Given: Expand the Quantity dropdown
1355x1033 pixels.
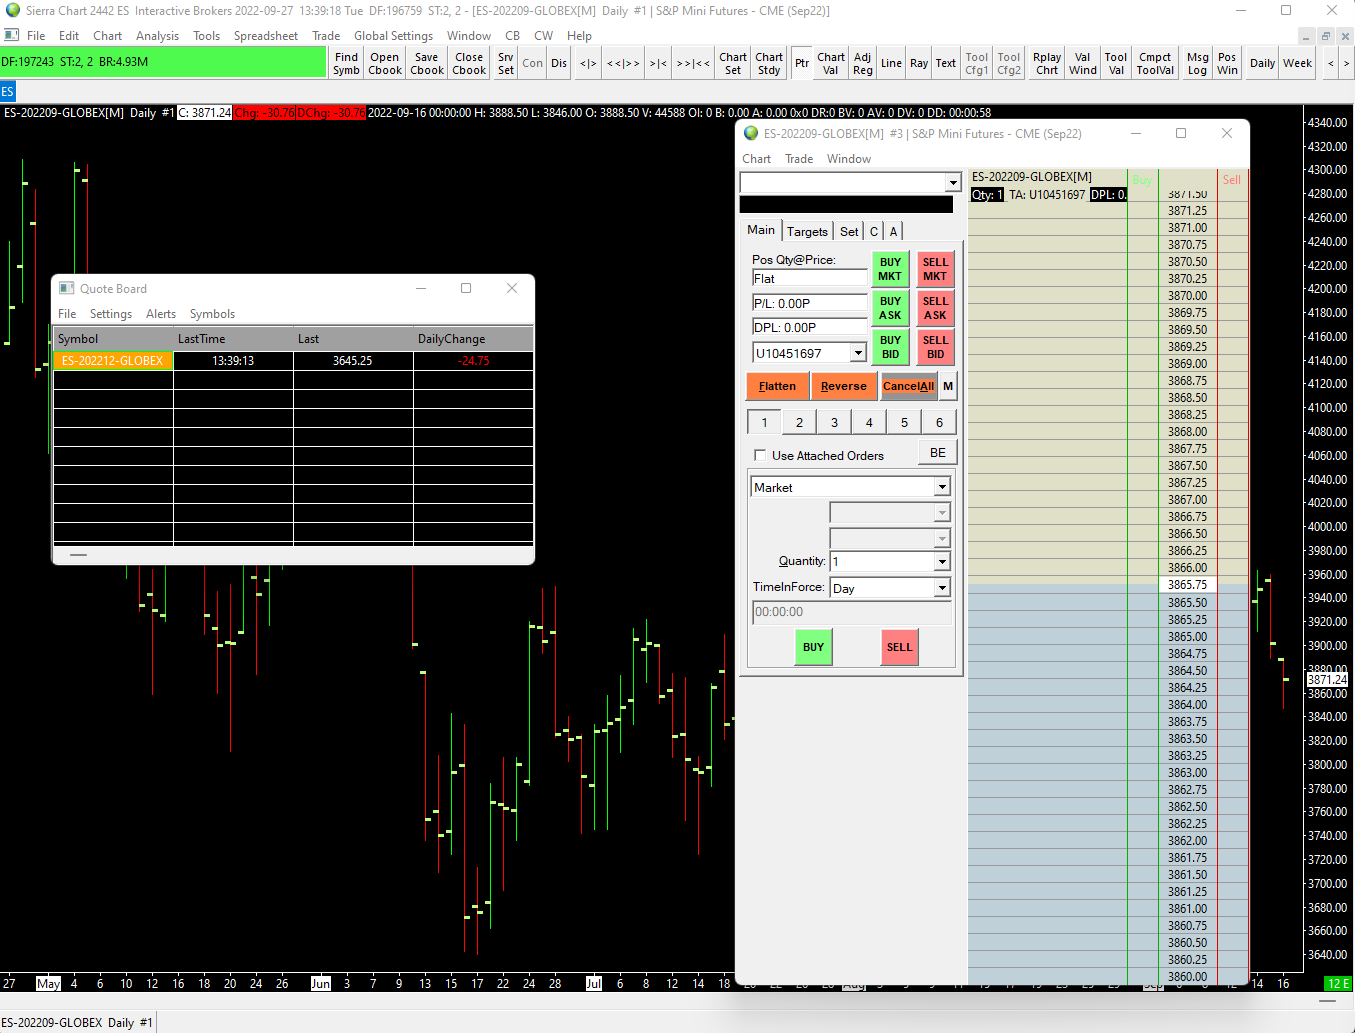Looking at the screenshot, I should tap(942, 562).
